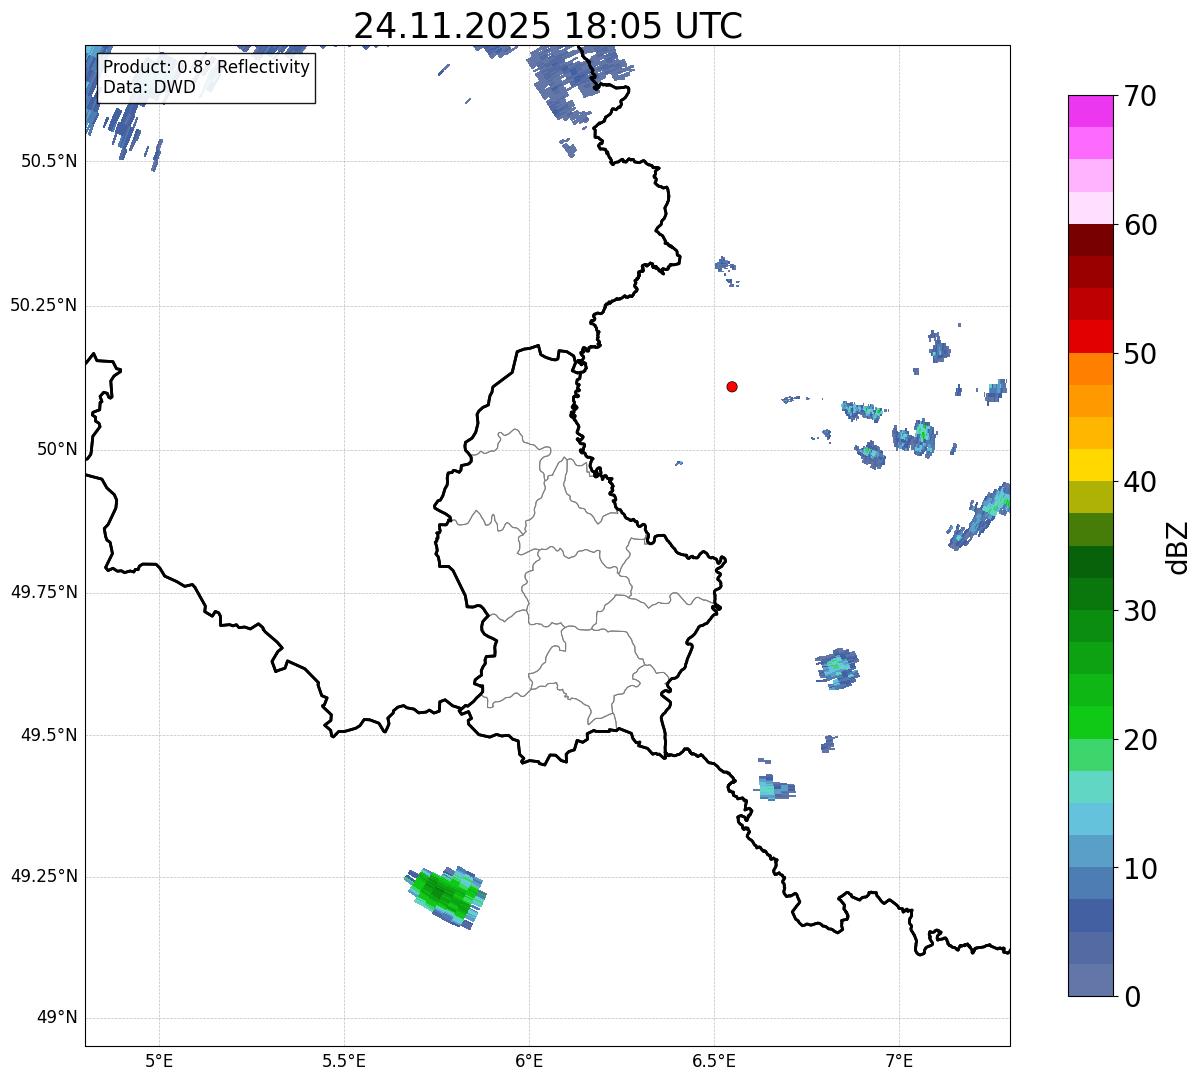Click the 5°E longitude label
The width and height of the screenshot is (1202, 1081).
click(x=159, y=1060)
